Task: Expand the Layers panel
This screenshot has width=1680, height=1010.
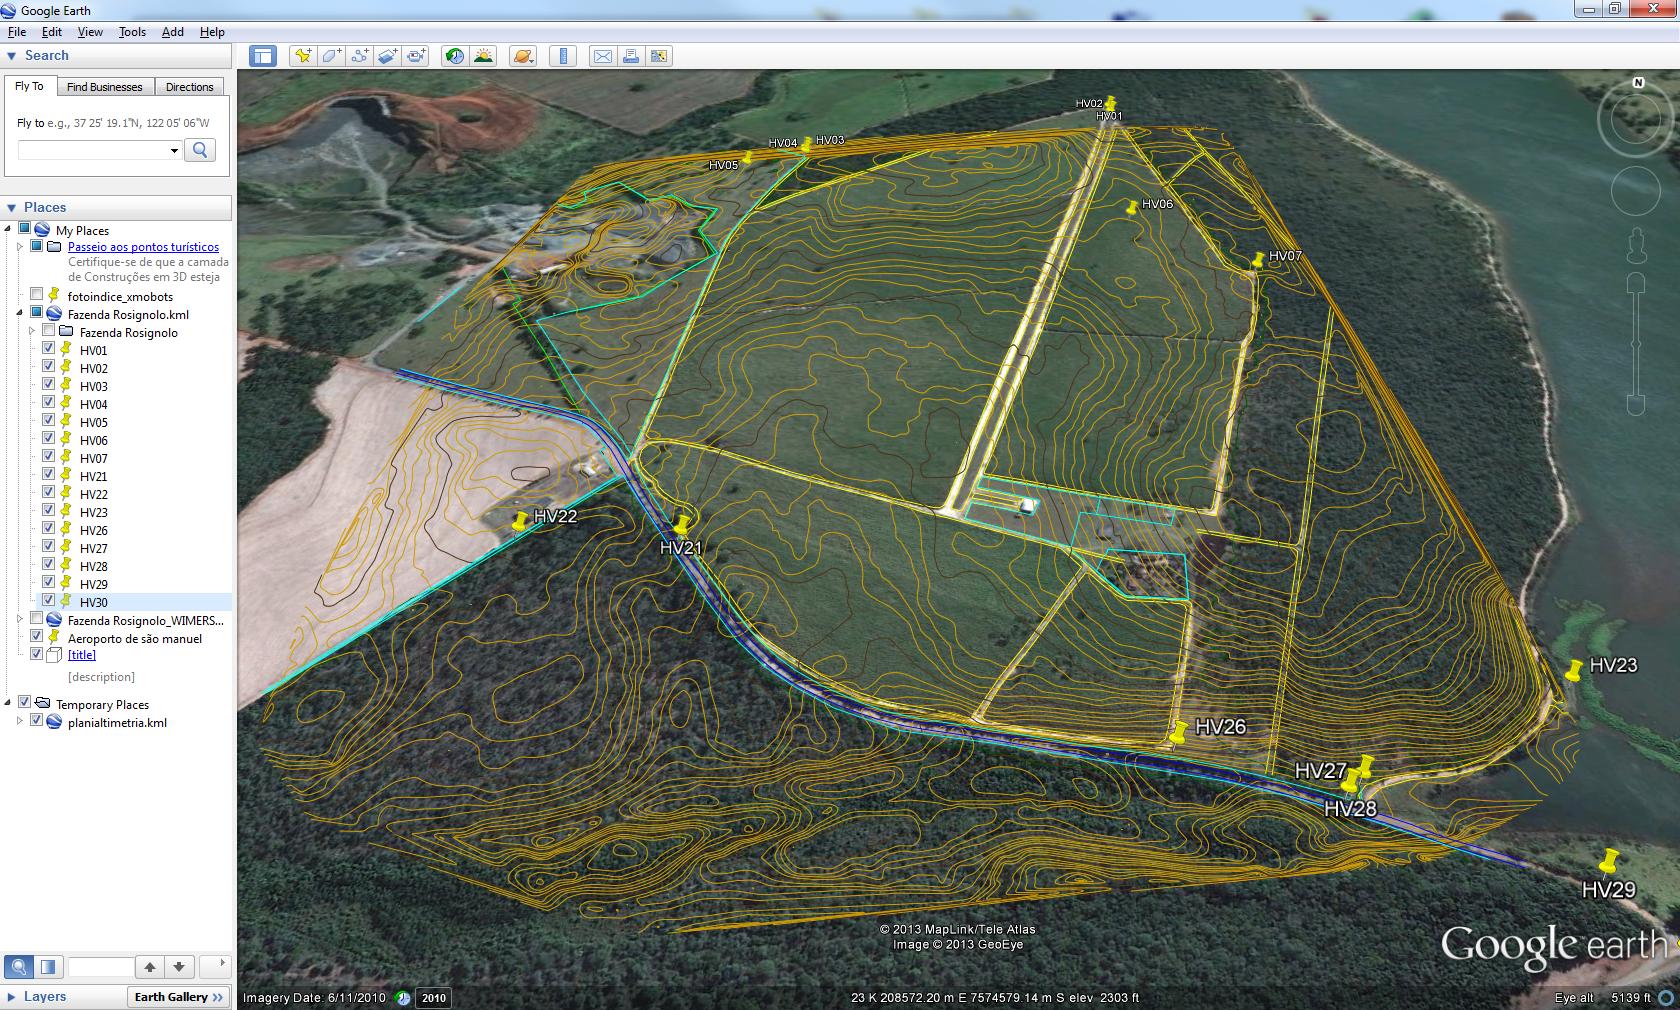Action: click(12, 997)
